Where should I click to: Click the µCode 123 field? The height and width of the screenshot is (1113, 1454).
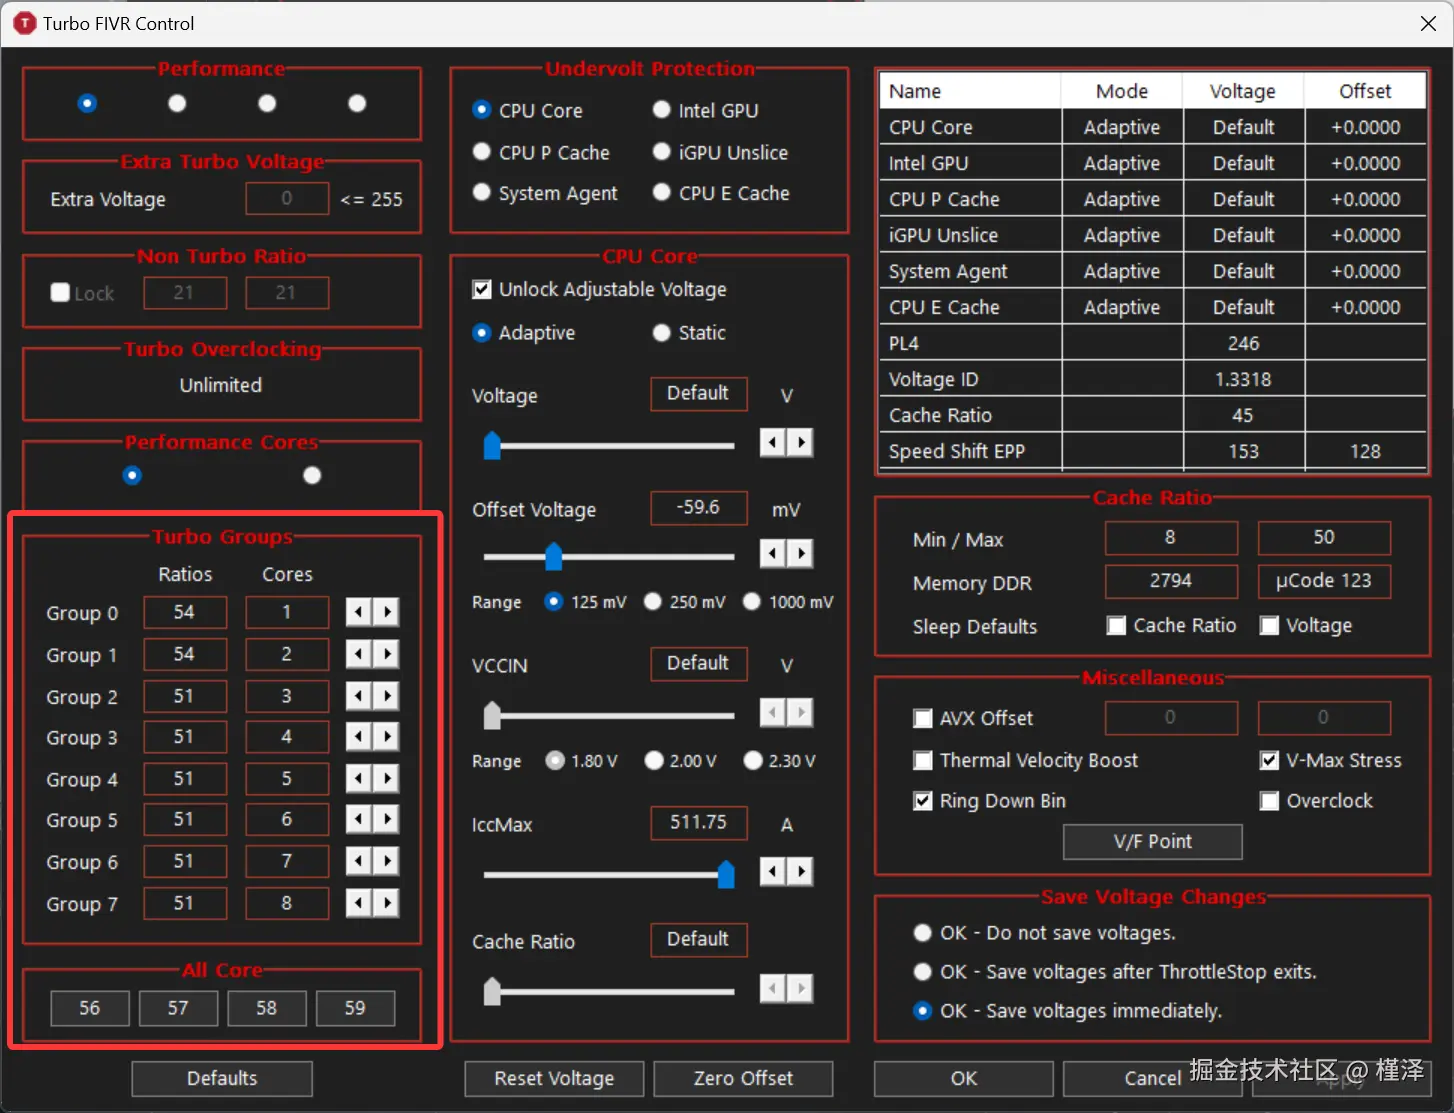(1324, 581)
